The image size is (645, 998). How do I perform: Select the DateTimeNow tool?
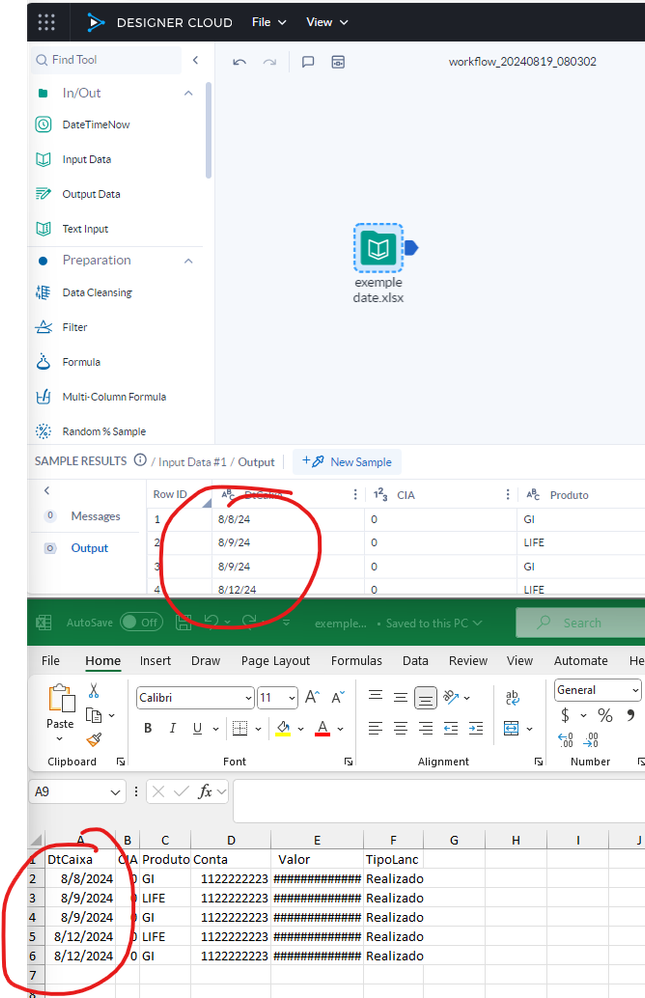(x=96, y=125)
